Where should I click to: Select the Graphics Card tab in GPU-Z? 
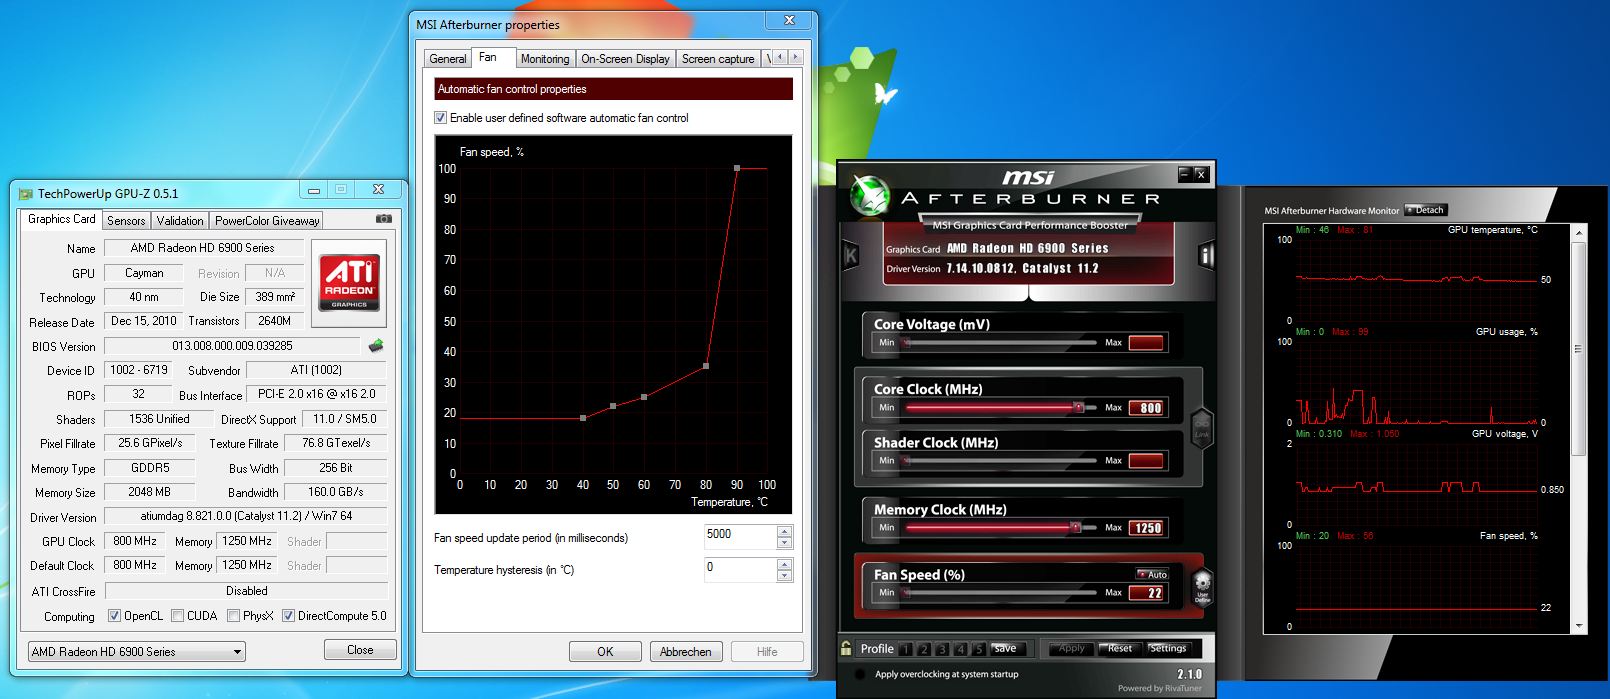61,219
